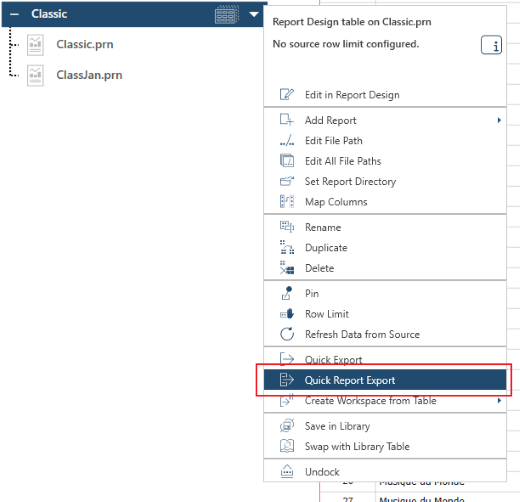Screen dimensions: 520x502
Task: Select Pin from context menu
Action: (385, 293)
